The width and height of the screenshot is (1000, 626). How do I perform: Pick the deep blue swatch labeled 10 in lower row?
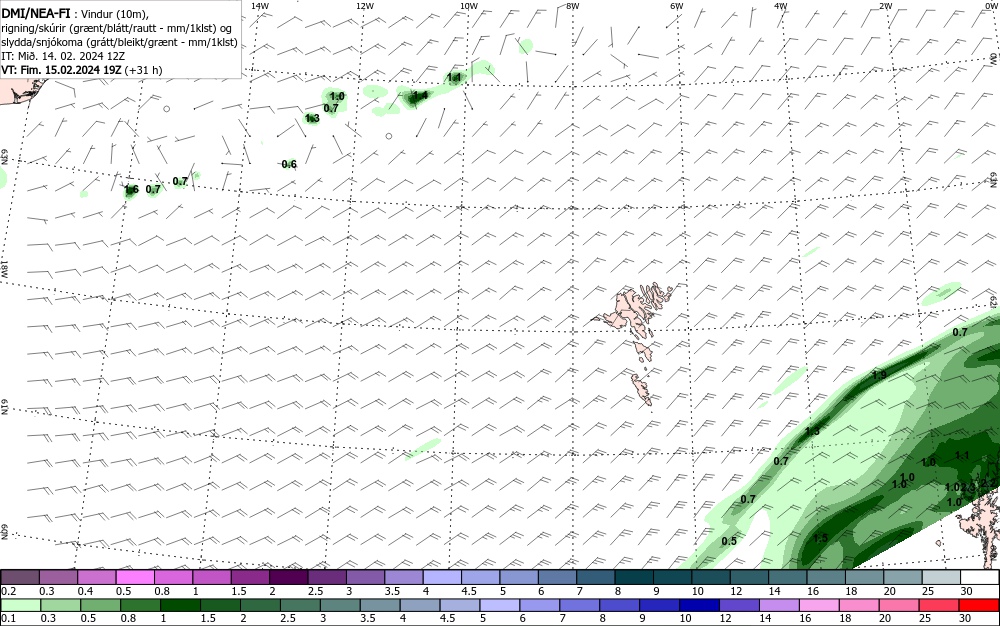coord(700,605)
